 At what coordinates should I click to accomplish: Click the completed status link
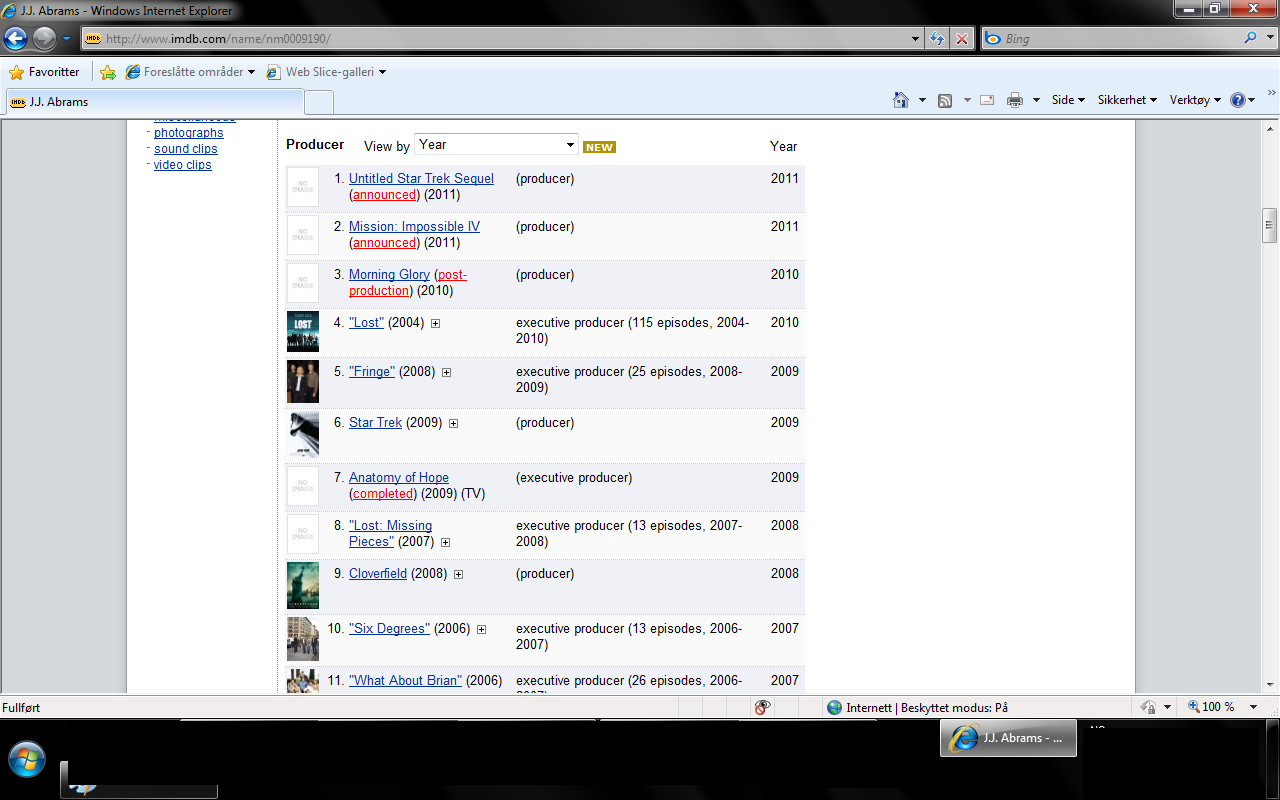(x=383, y=494)
